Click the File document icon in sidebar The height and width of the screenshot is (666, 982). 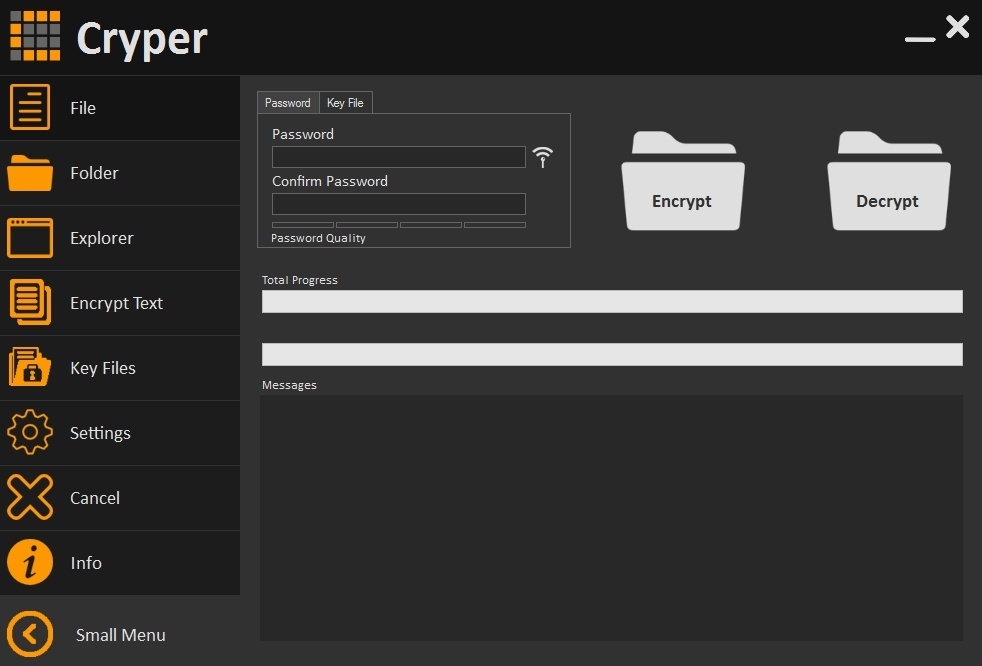click(30, 107)
